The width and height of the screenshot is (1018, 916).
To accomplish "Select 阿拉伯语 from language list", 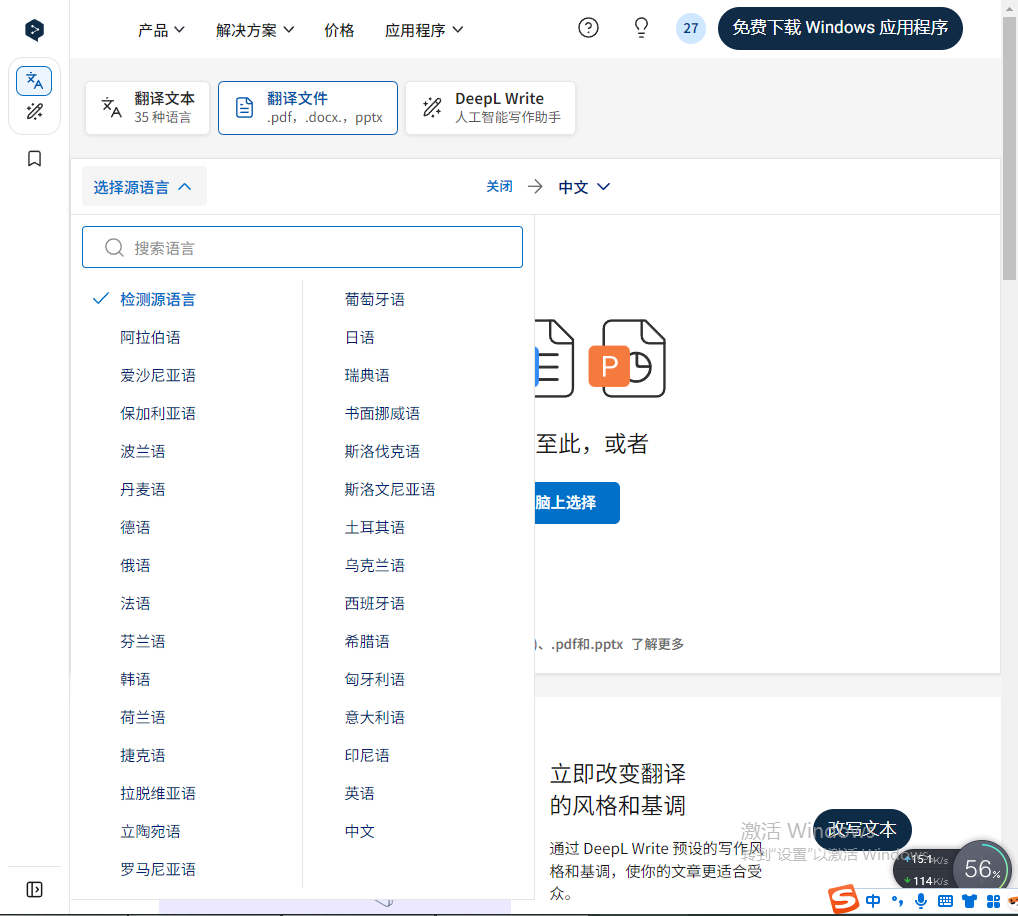I will [150, 338].
